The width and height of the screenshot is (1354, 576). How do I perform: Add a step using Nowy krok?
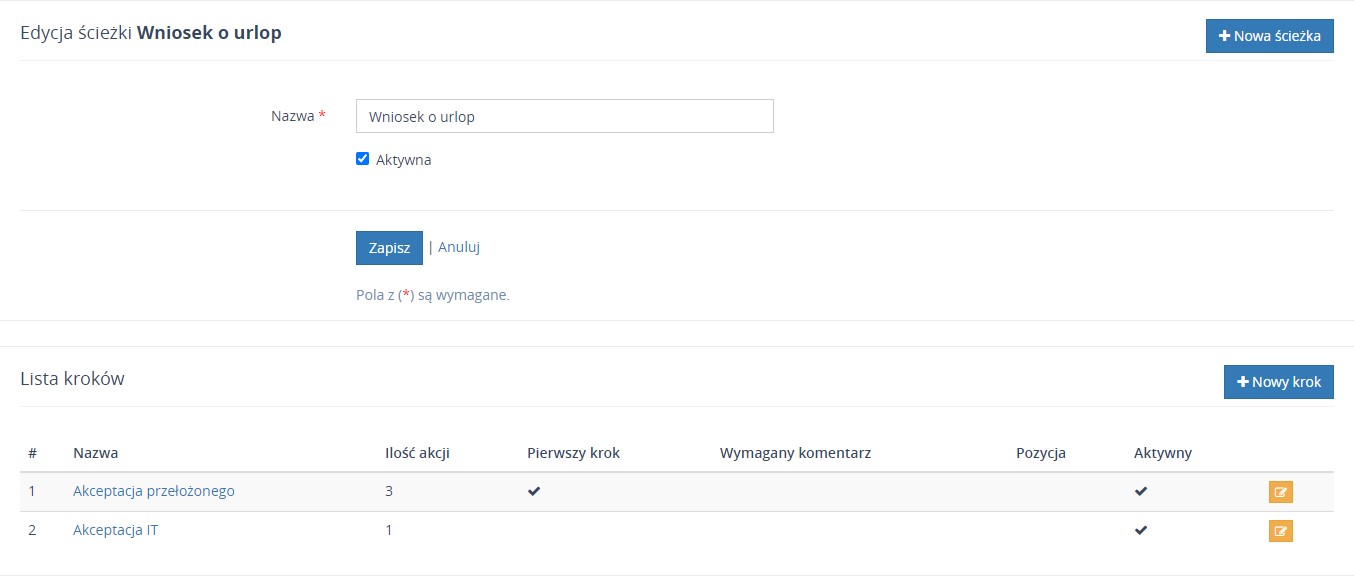click(x=1278, y=382)
